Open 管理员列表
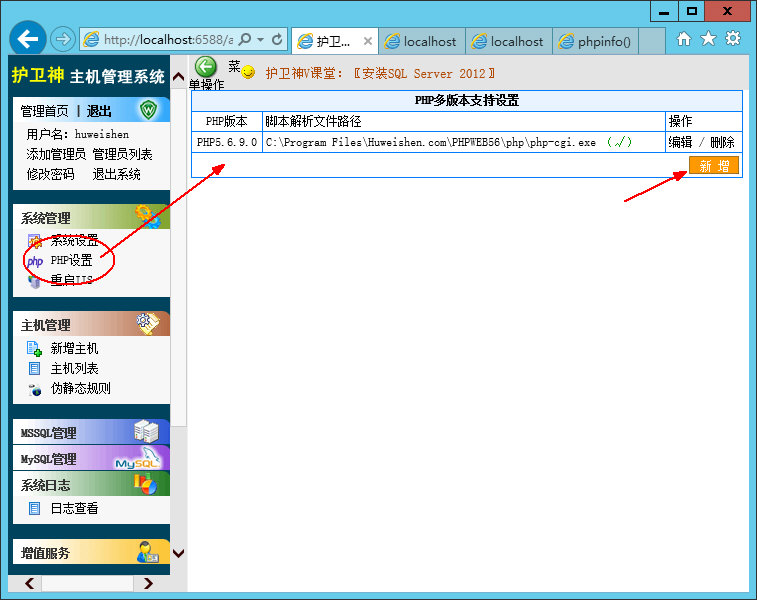Viewport: 757px width, 600px height. pos(122,154)
